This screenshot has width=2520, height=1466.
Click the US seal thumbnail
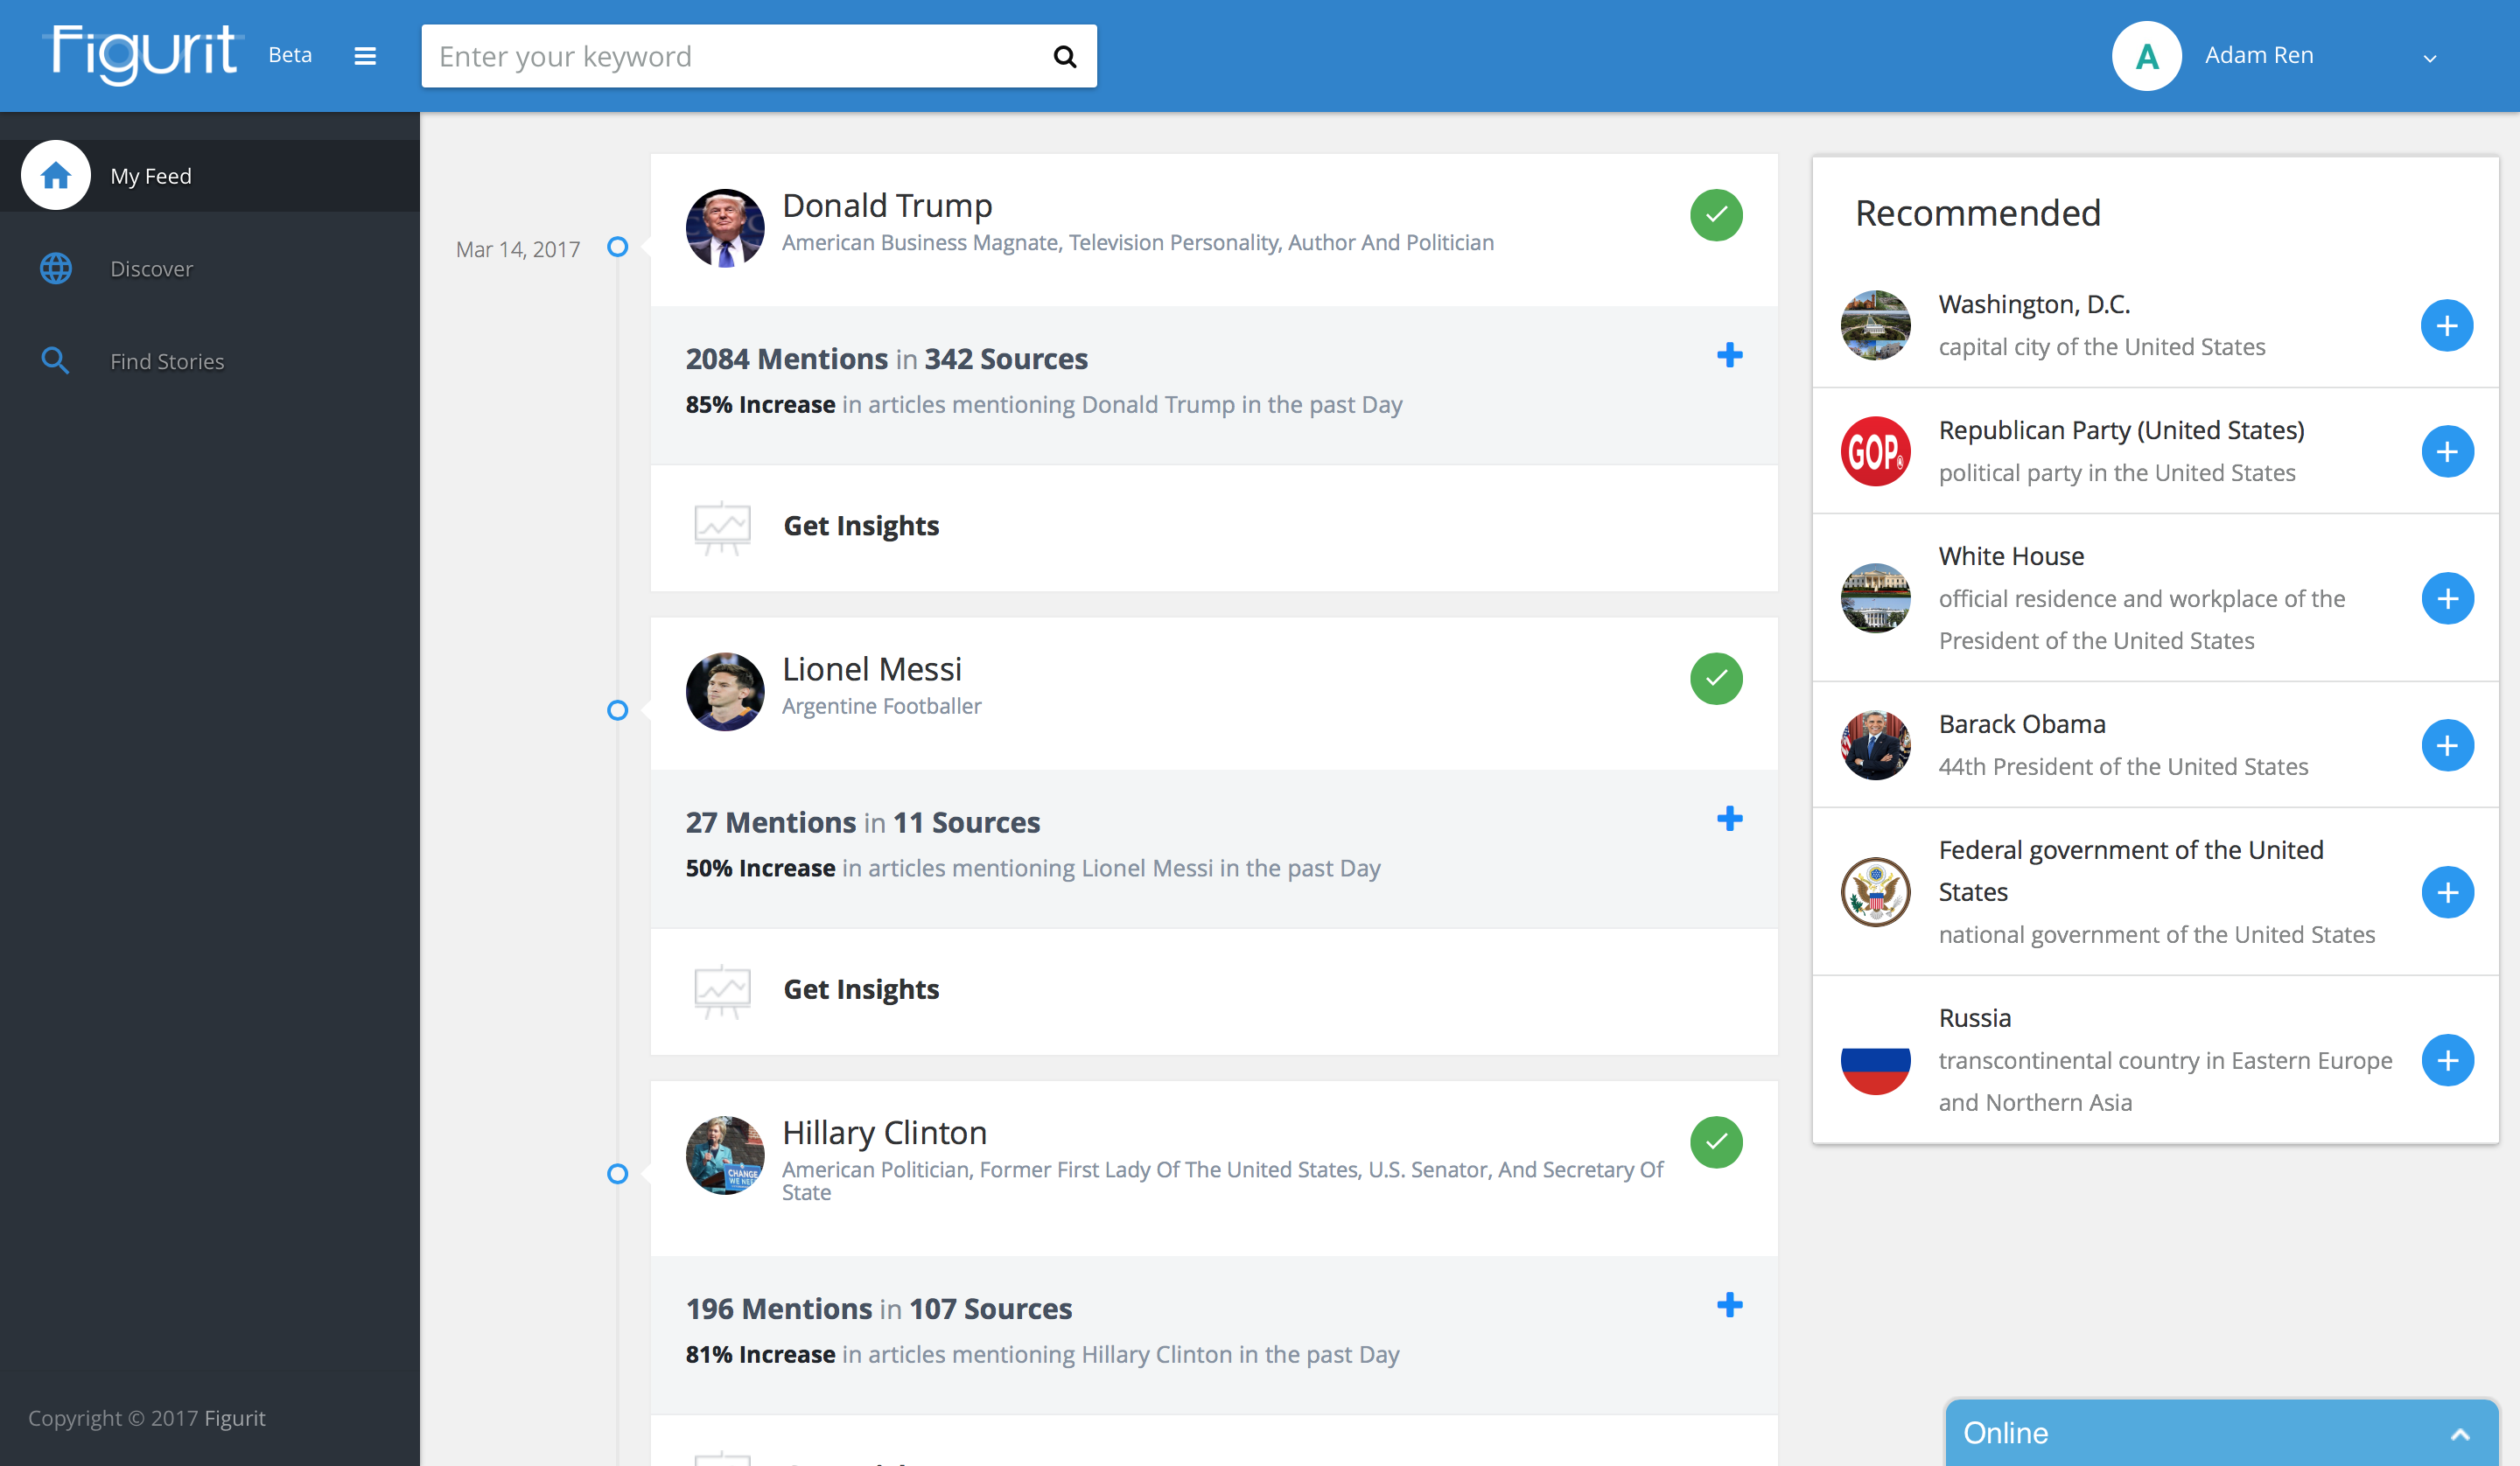1875,892
